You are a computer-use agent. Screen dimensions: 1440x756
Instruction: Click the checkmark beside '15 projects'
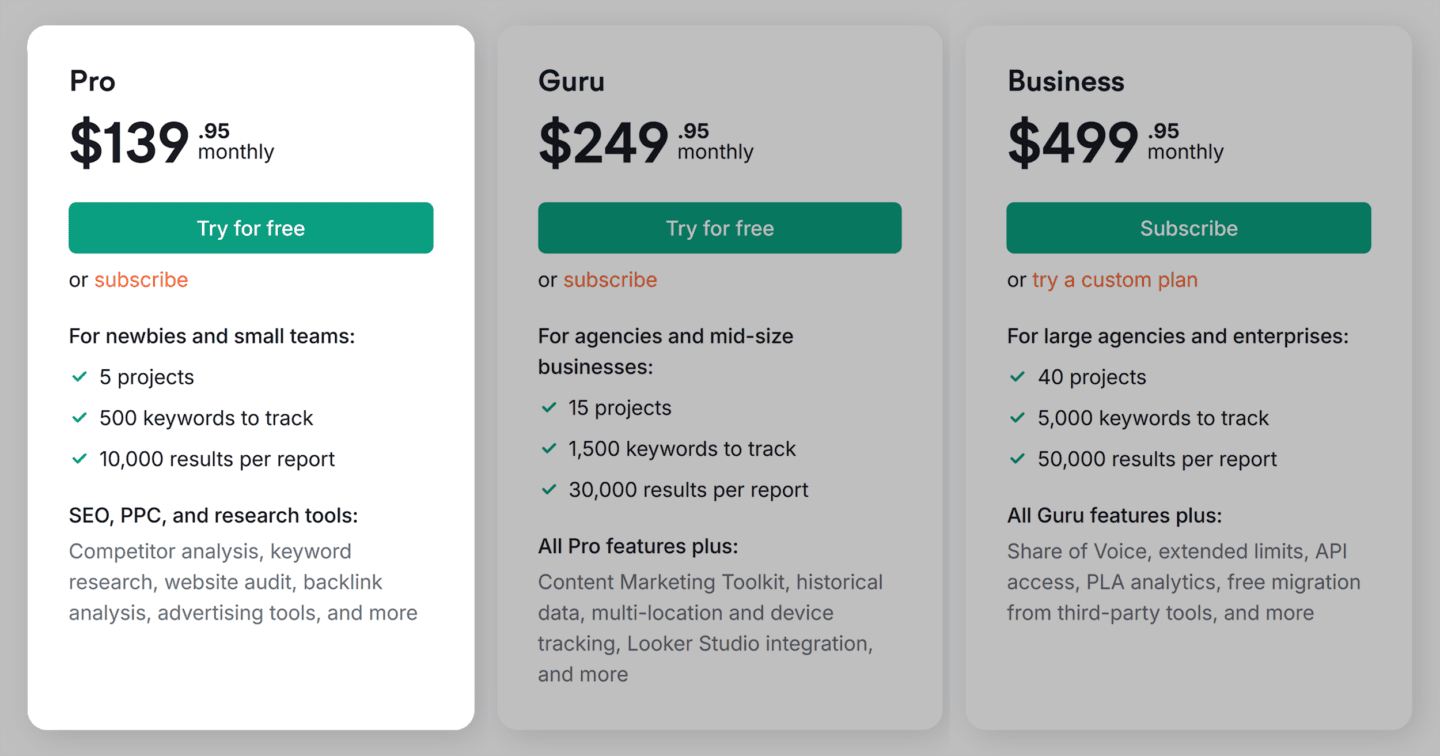(x=549, y=408)
